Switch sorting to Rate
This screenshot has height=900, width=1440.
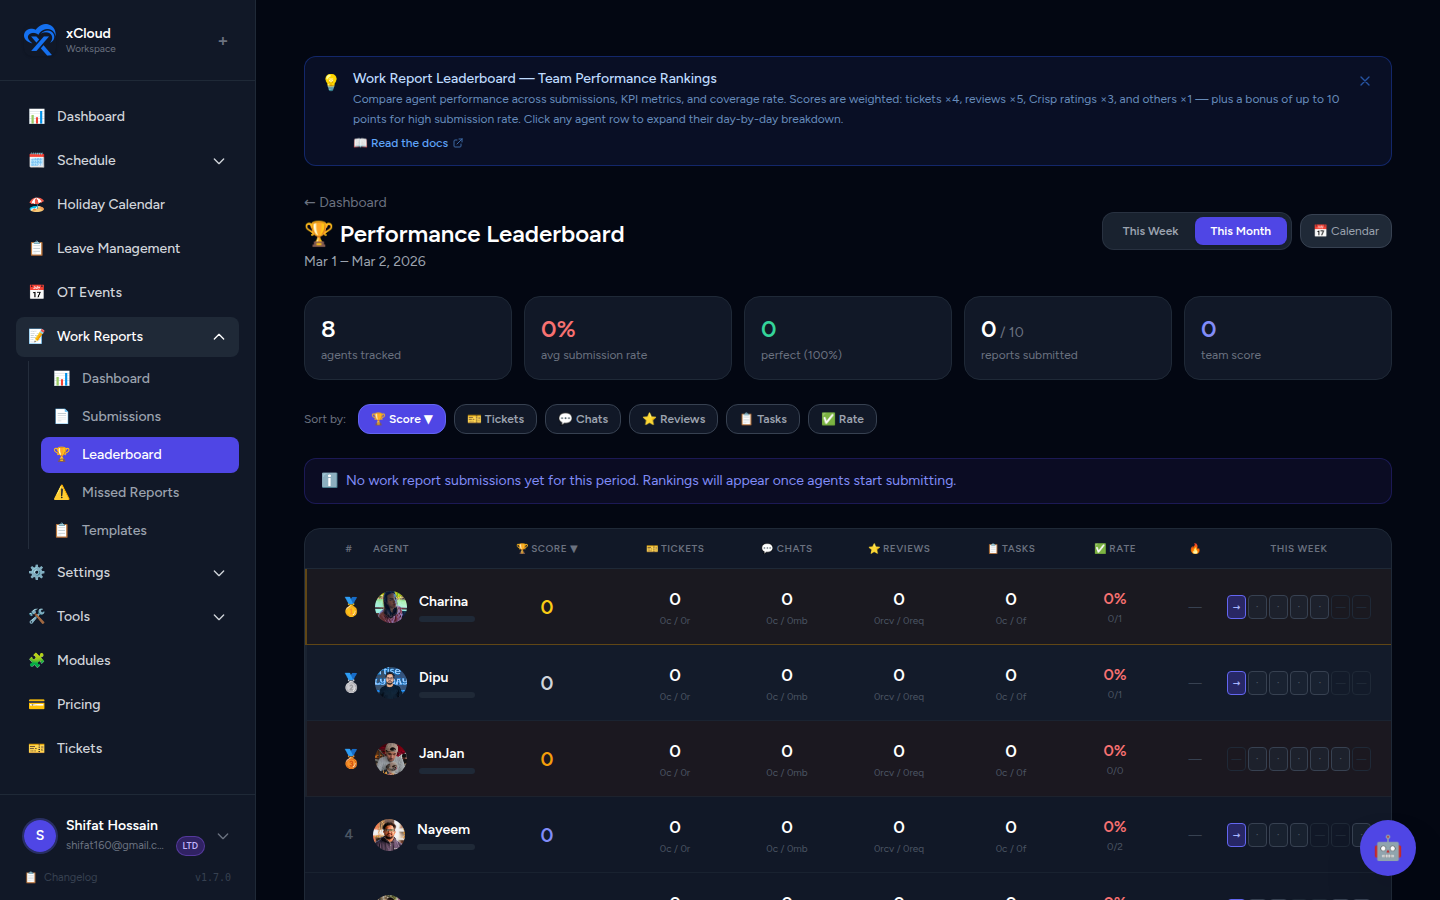[x=842, y=419]
